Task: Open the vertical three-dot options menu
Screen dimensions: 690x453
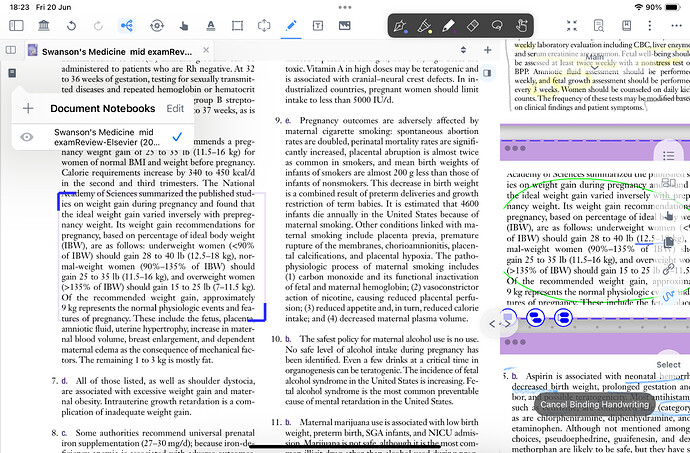Action: [x=650, y=26]
